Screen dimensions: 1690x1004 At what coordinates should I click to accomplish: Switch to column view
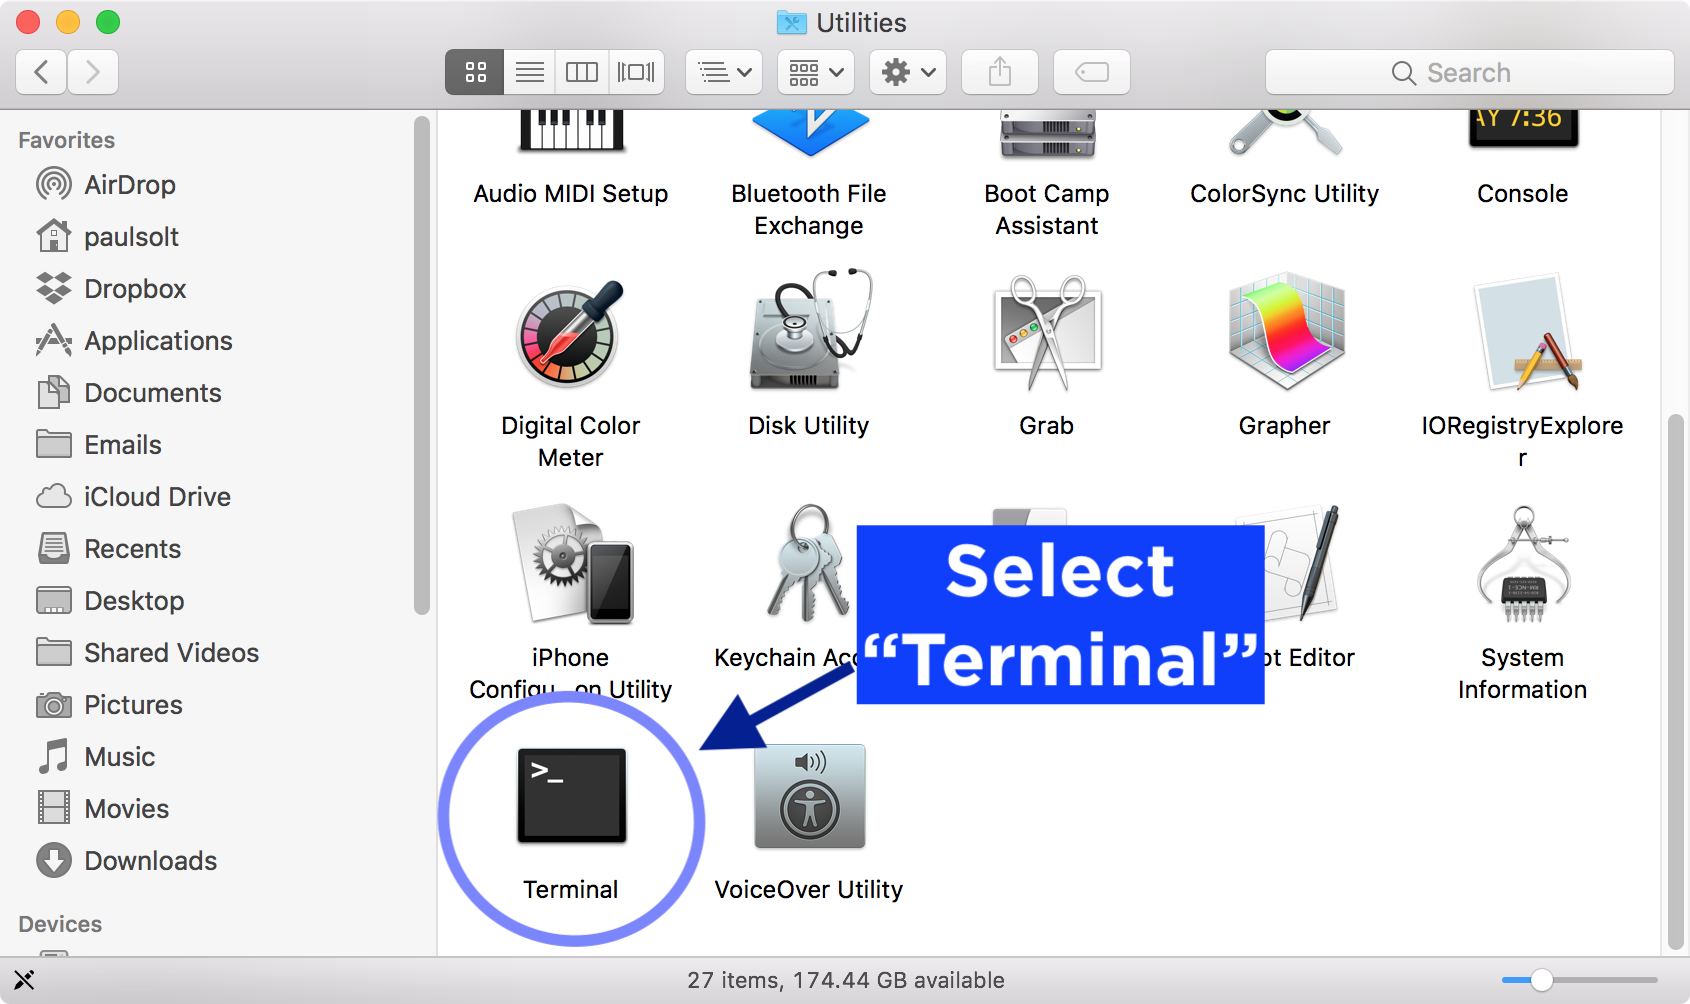(582, 71)
